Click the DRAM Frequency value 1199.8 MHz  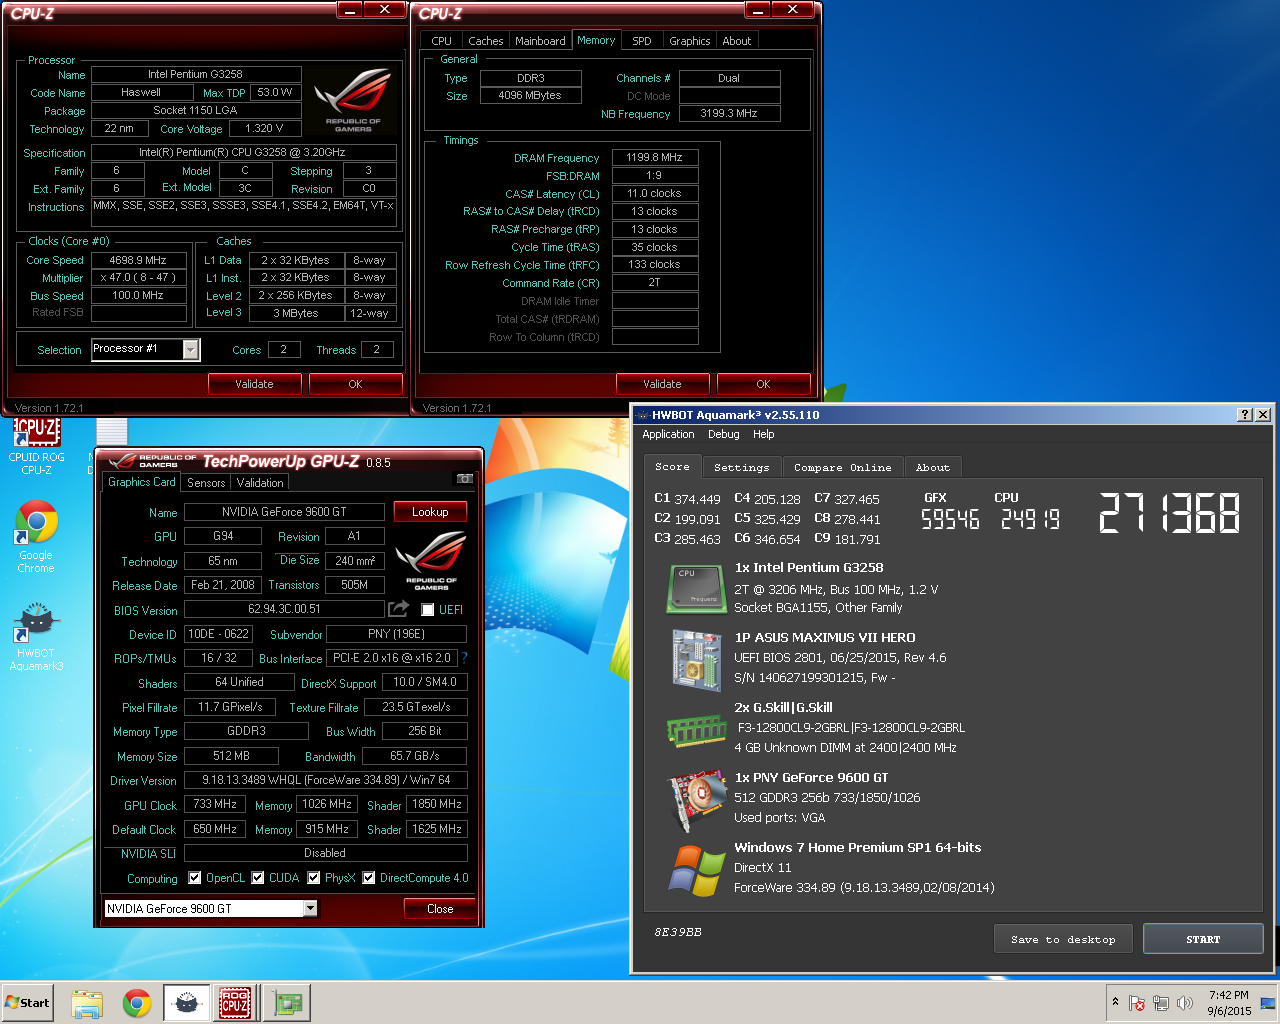click(x=654, y=158)
